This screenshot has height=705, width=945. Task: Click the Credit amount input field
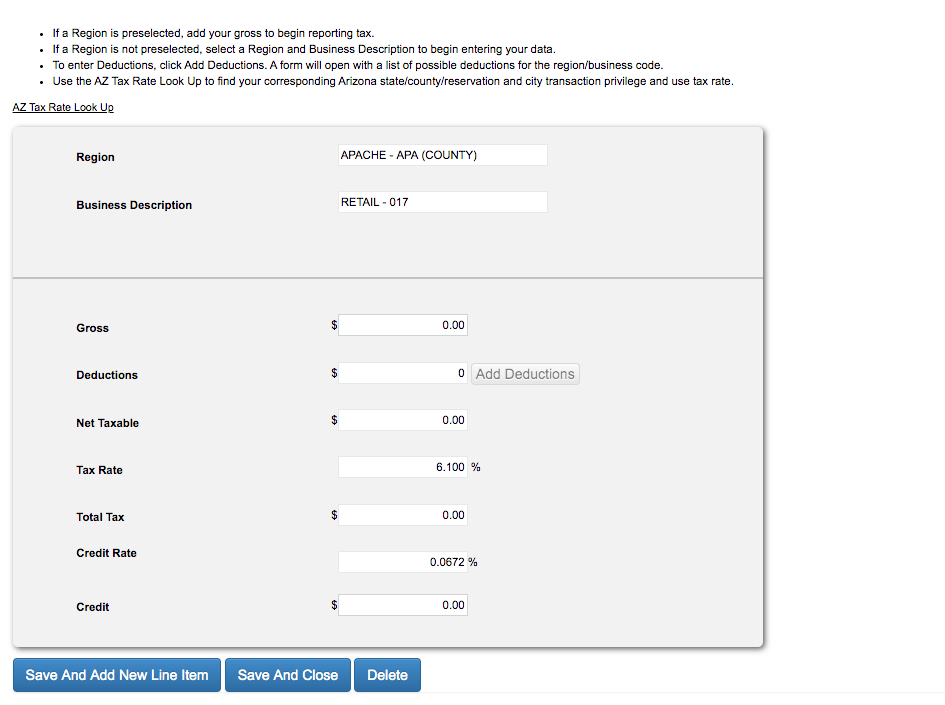[x=403, y=605]
